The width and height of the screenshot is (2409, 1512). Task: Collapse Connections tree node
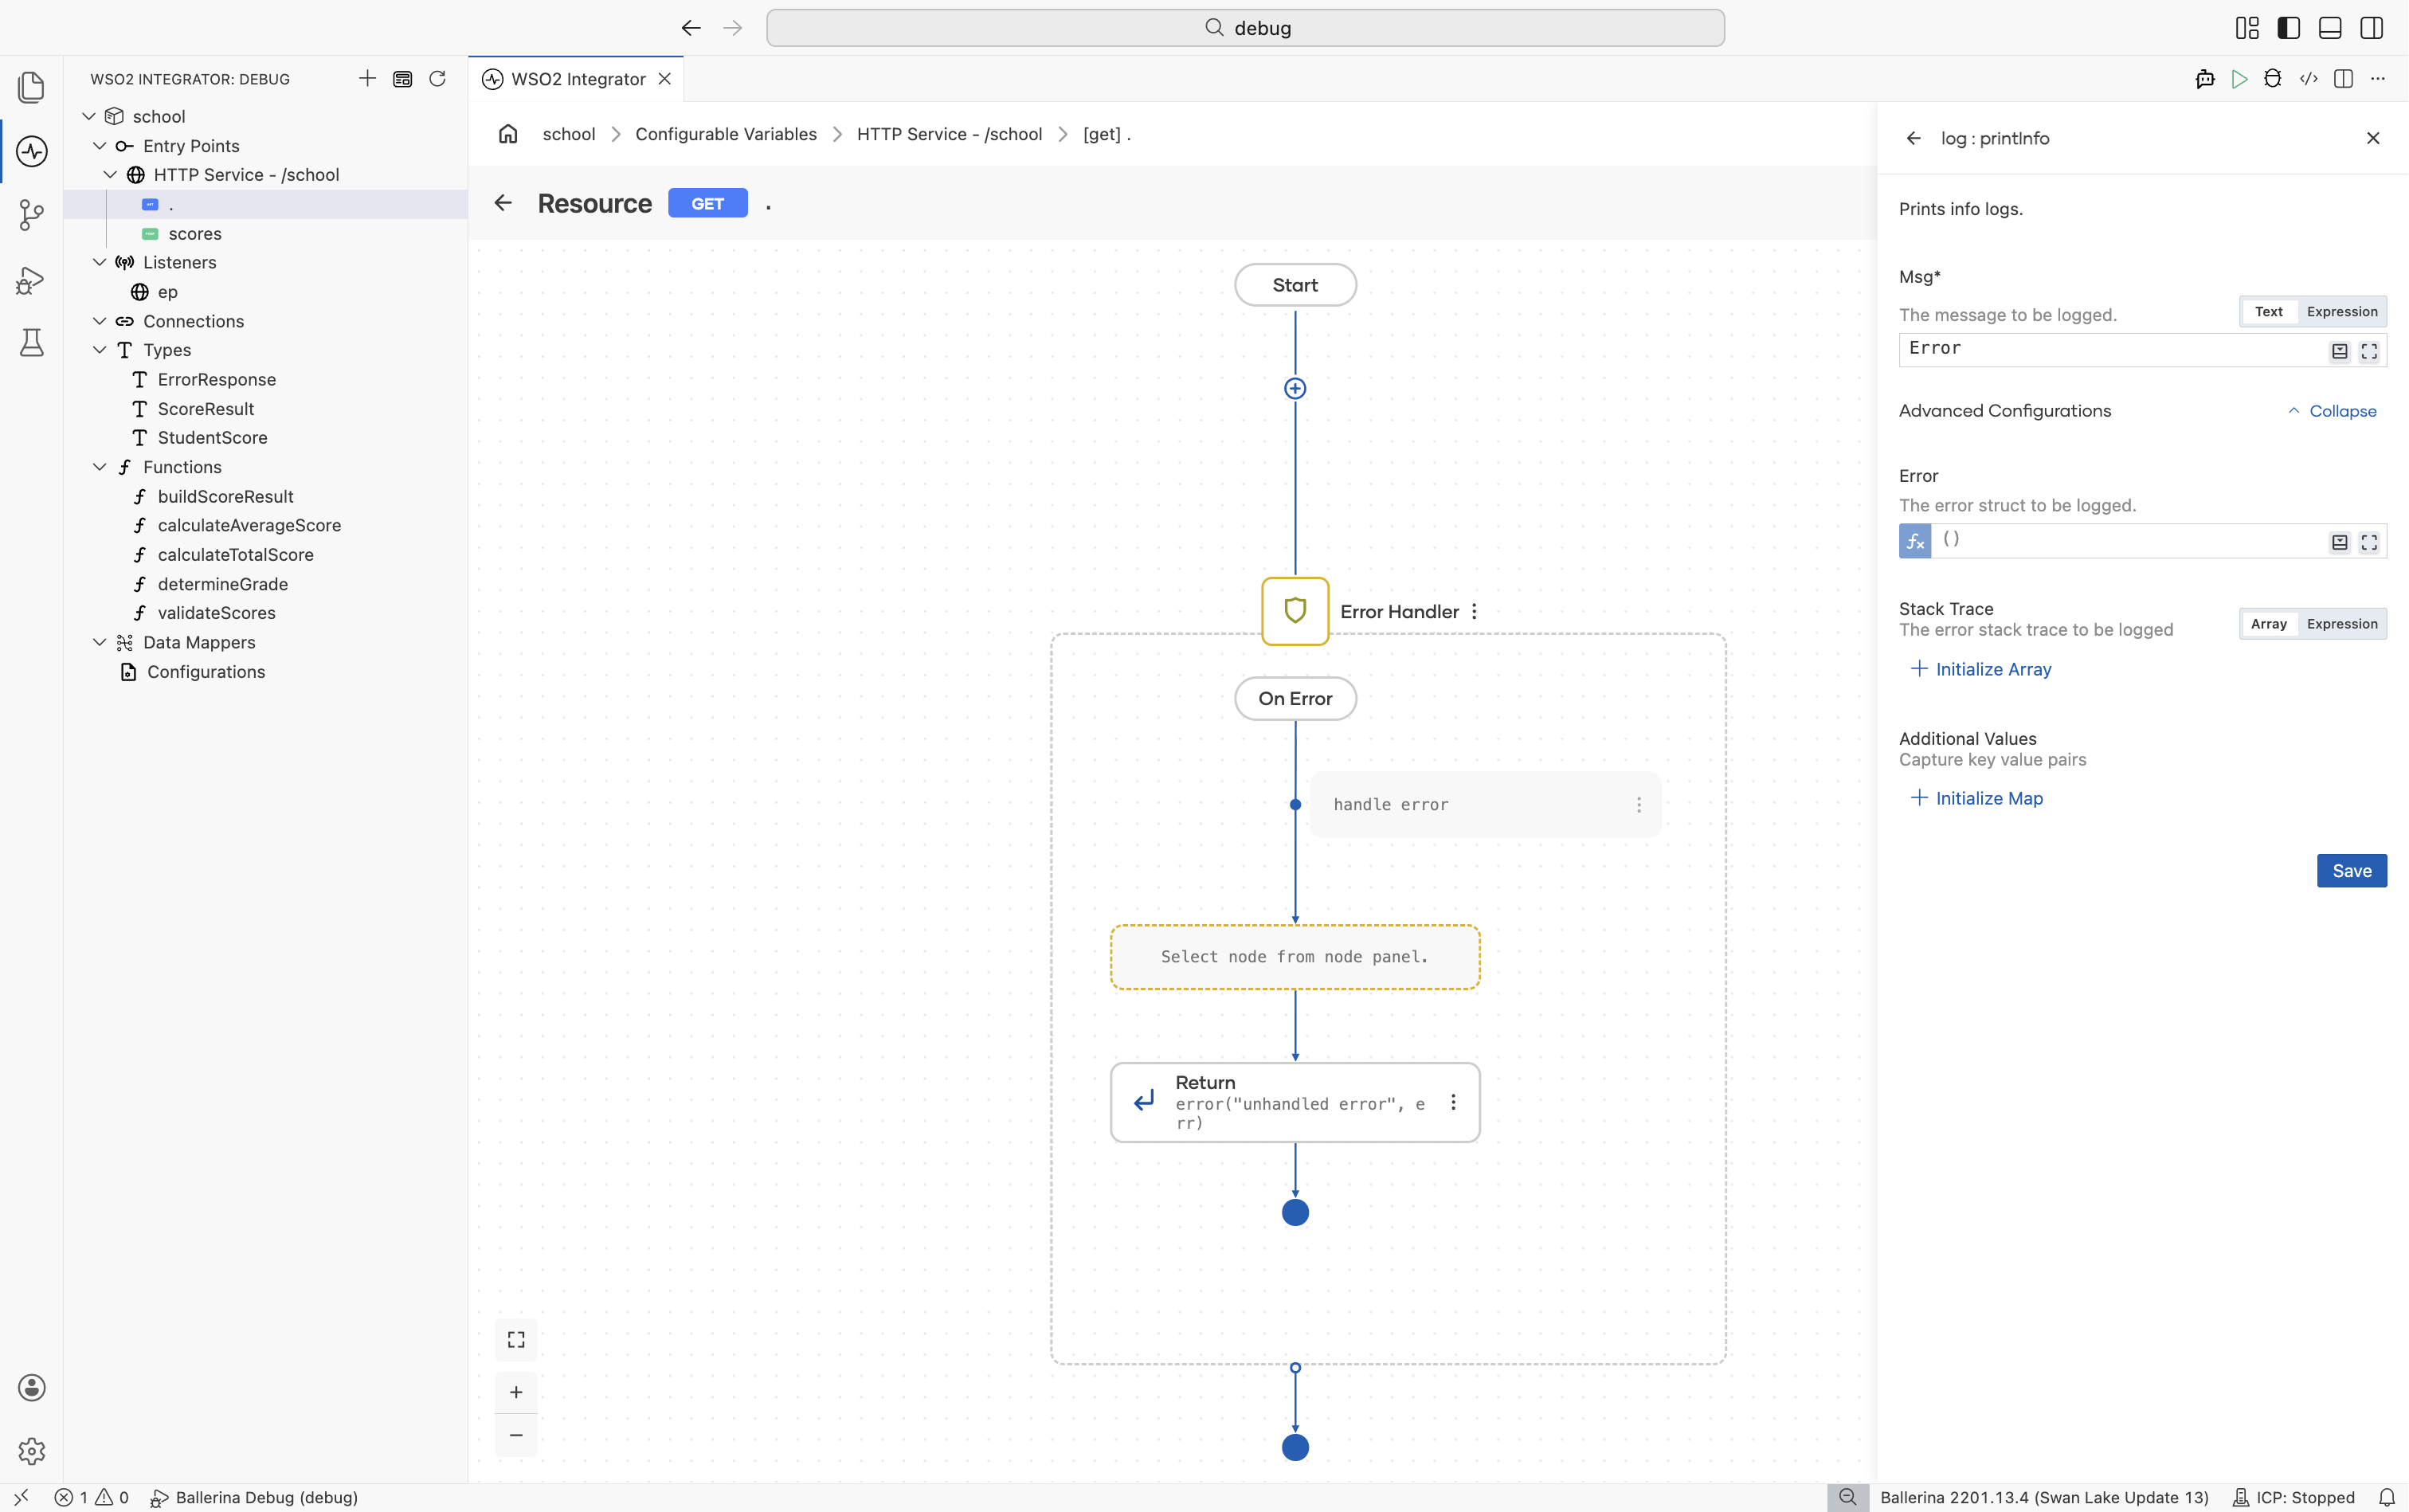click(x=100, y=321)
